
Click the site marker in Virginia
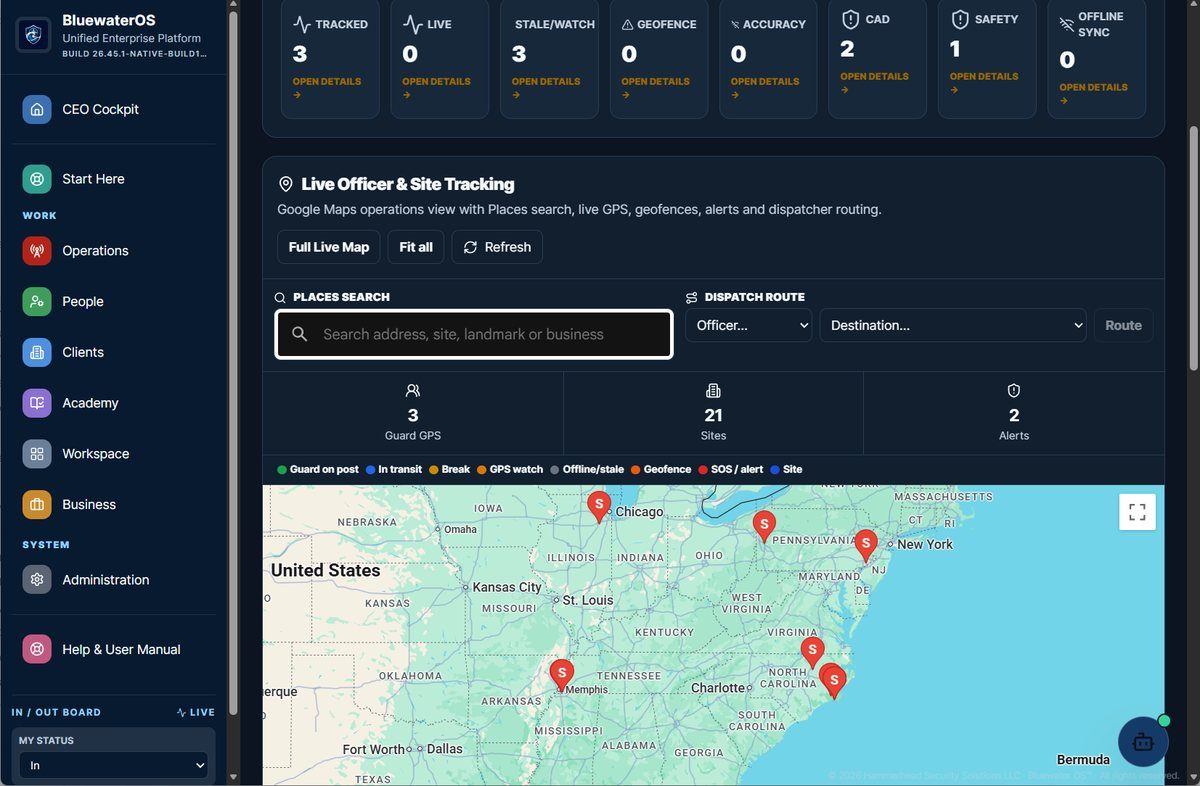tap(813, 653)
